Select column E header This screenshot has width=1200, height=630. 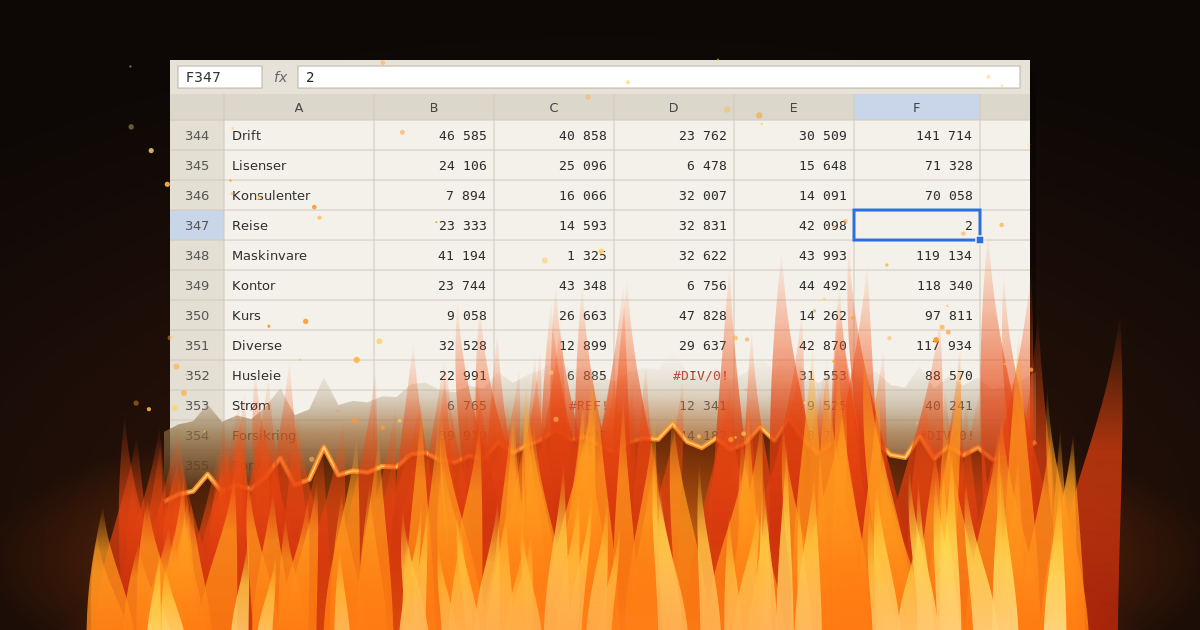pos(794,107)
